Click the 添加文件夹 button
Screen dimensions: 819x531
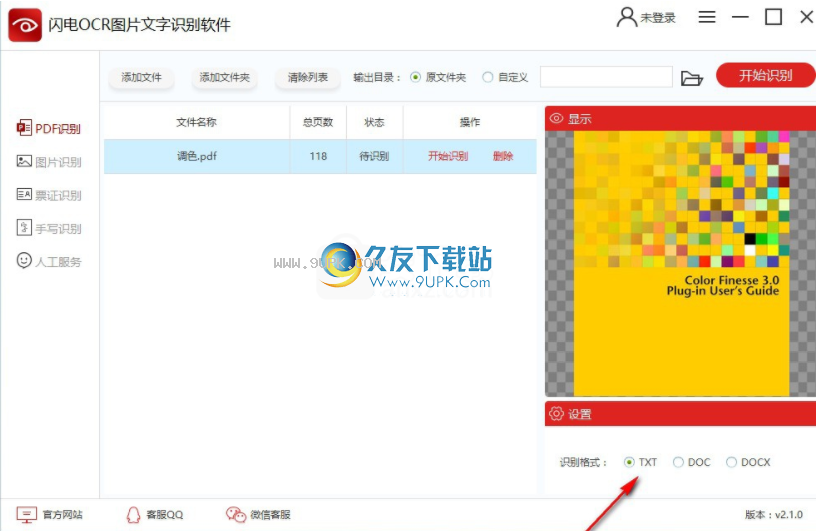(x=225, y=78)
